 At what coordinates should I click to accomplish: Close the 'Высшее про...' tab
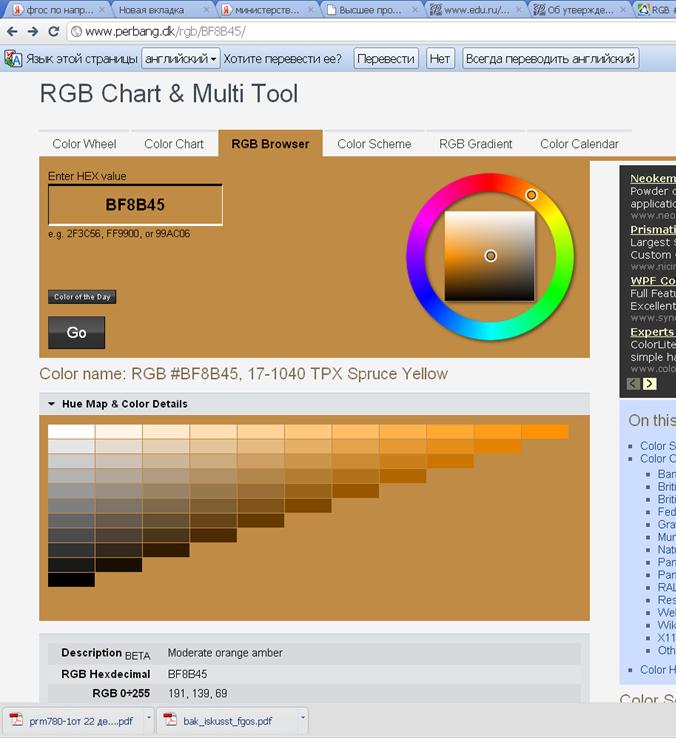tap(415, 9)
